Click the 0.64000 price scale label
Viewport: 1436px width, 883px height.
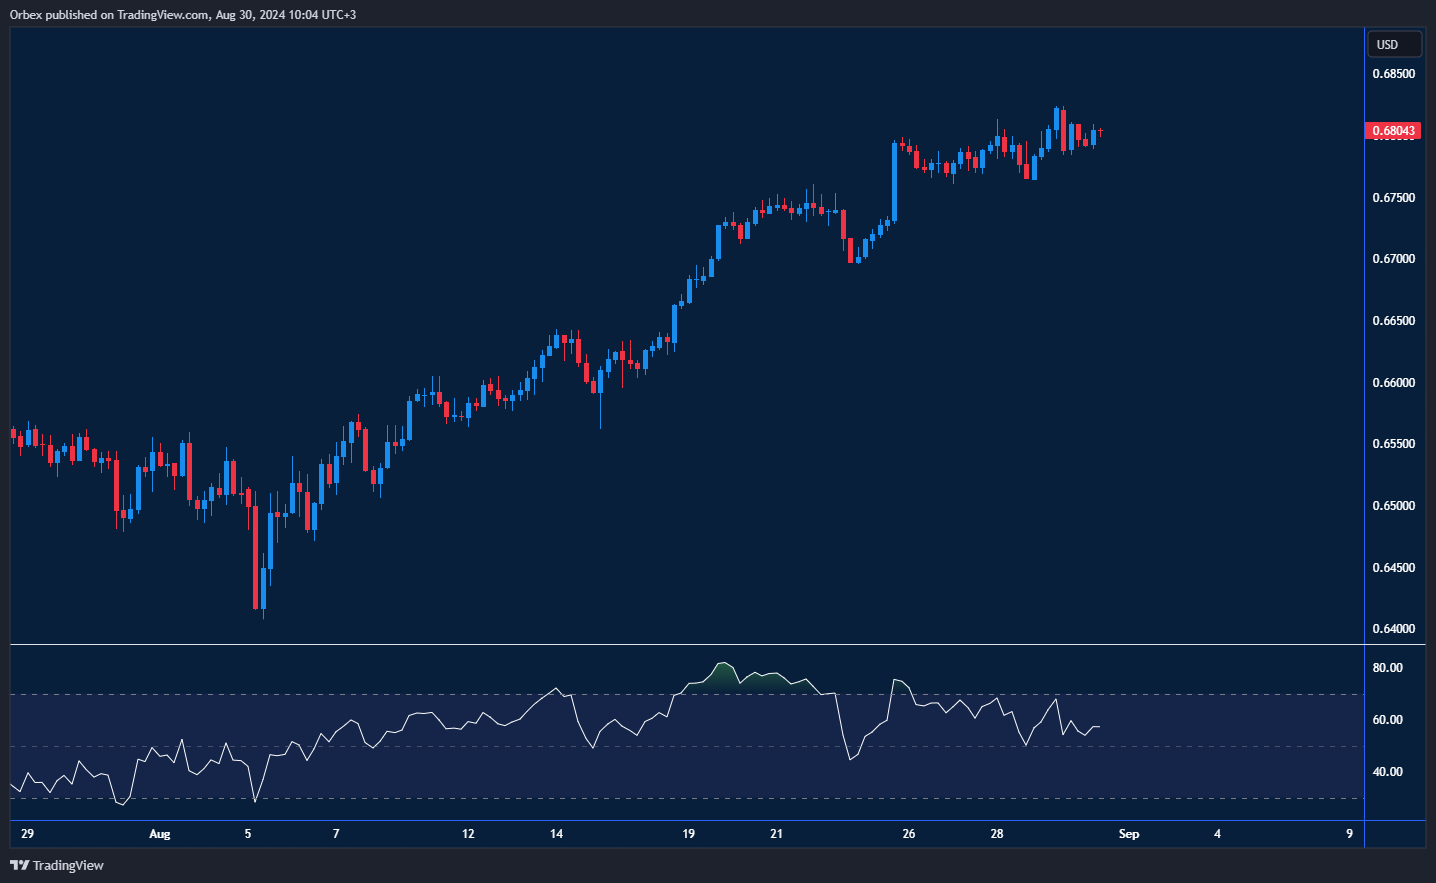coord(1393,629)
